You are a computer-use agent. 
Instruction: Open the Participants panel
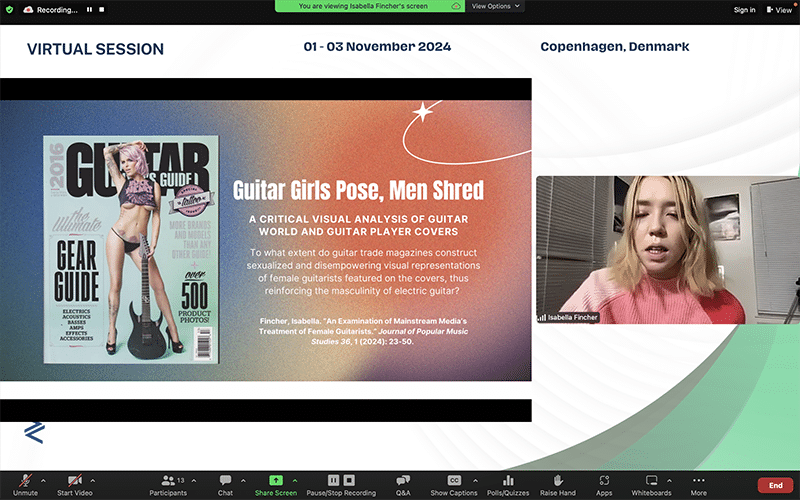[168, 485]
